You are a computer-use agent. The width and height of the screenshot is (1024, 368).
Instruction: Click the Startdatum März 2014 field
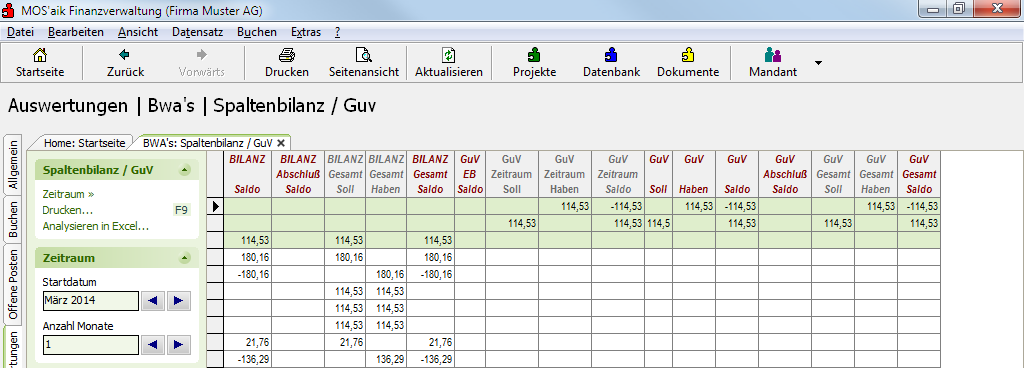(90, 301)
